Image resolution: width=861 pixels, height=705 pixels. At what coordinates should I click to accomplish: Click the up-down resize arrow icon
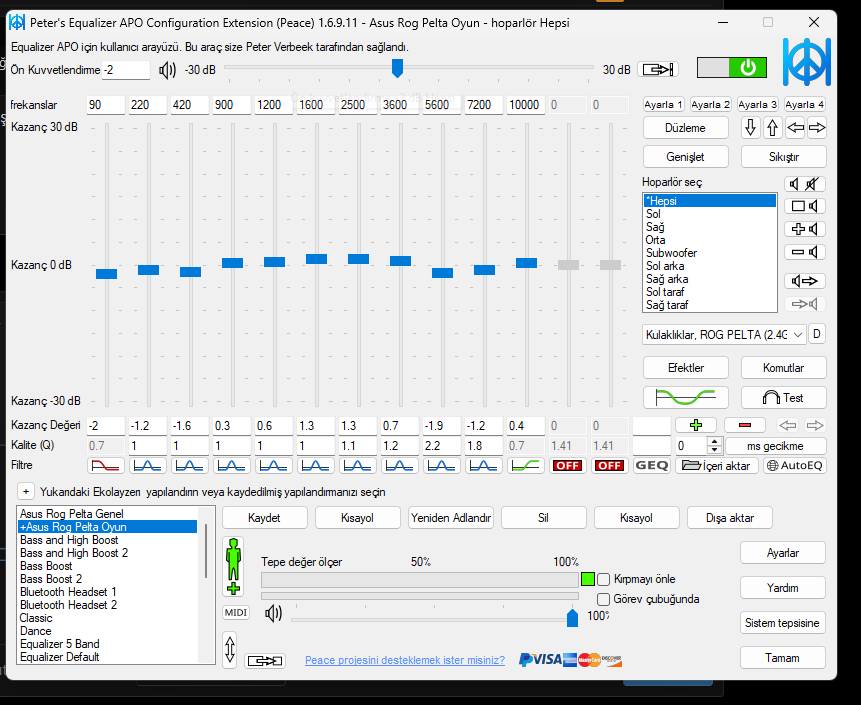pos(230,650)
